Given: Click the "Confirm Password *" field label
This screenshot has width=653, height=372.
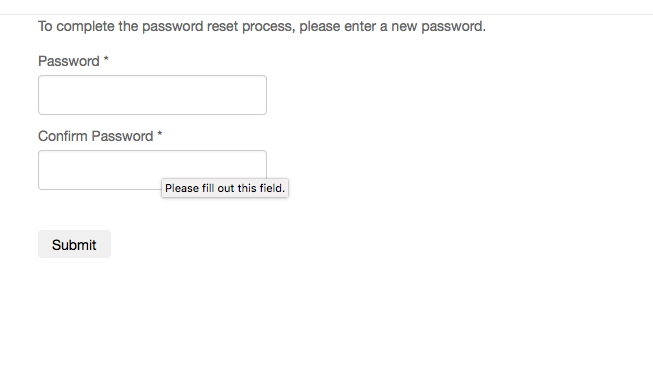Looking at the screenshot, I should [x=100, y=136].
